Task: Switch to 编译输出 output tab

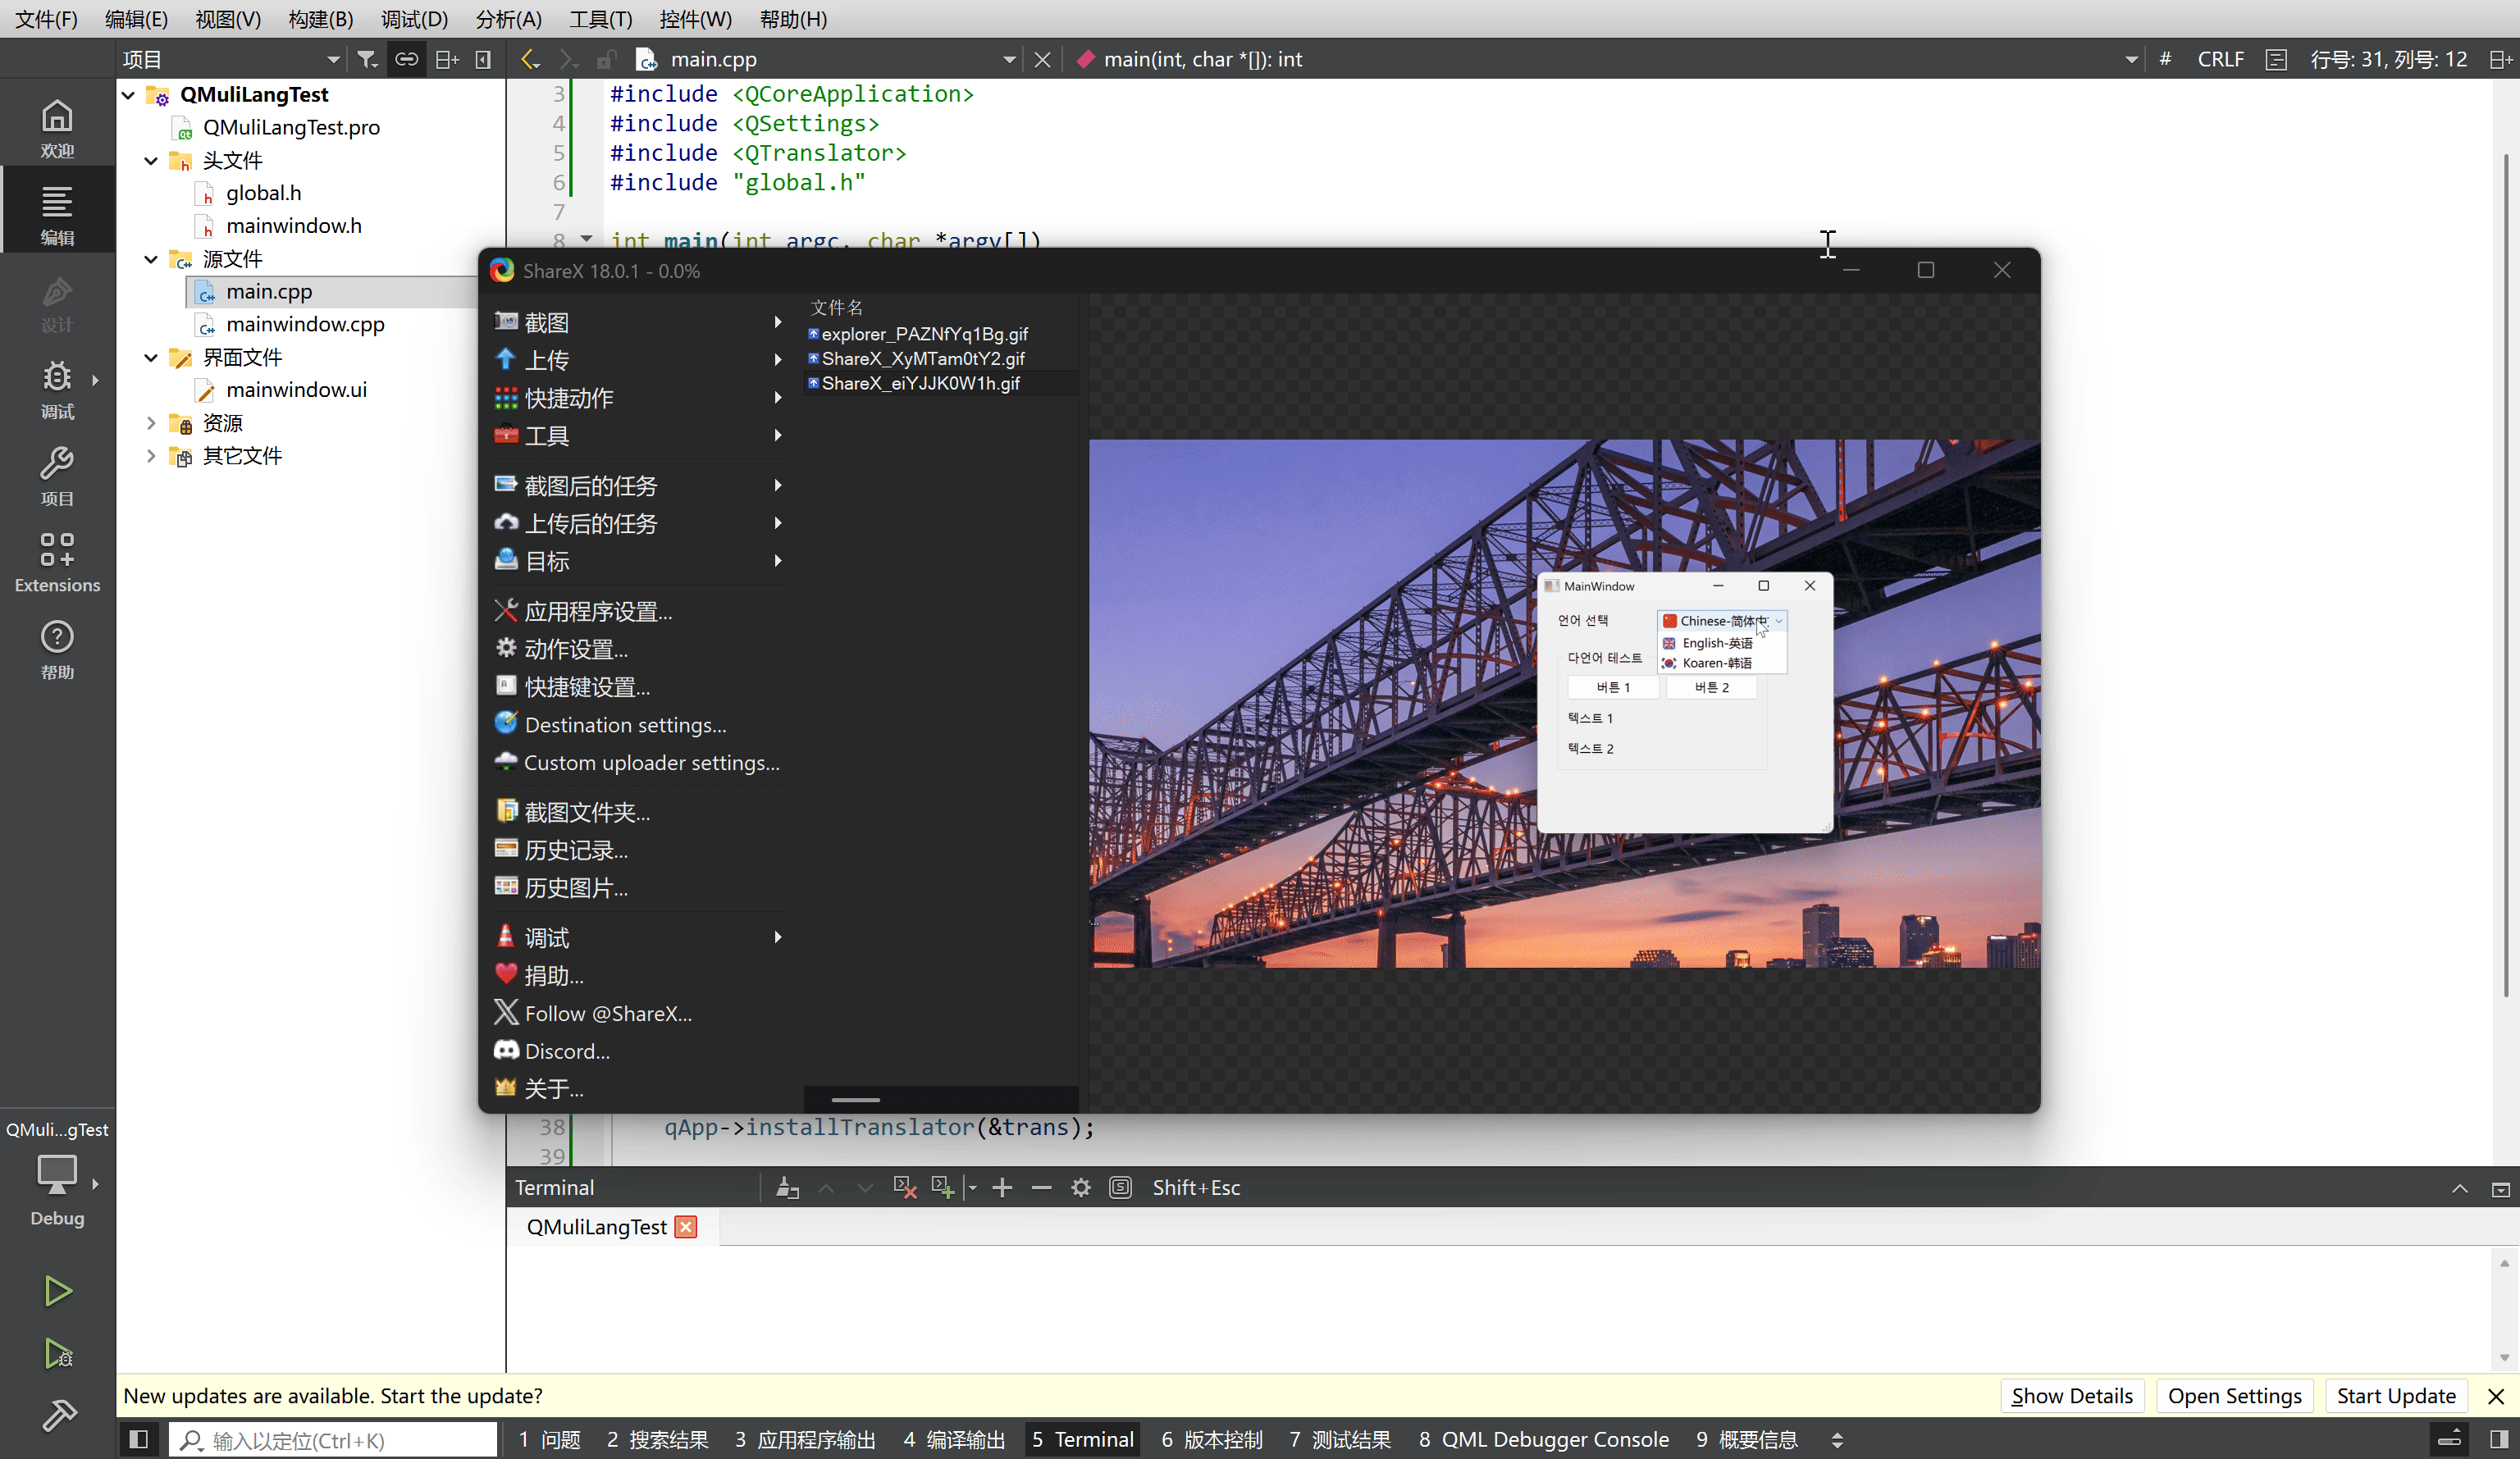Action: pyautogui.click(x=954, y=1439)
